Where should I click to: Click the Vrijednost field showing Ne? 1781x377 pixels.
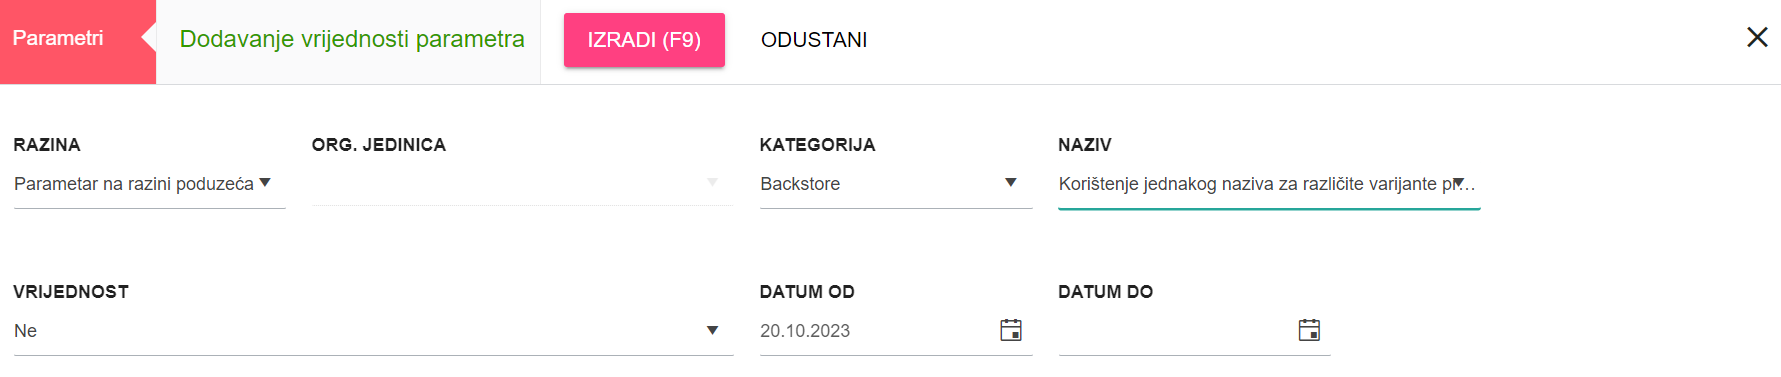[373, 331]
